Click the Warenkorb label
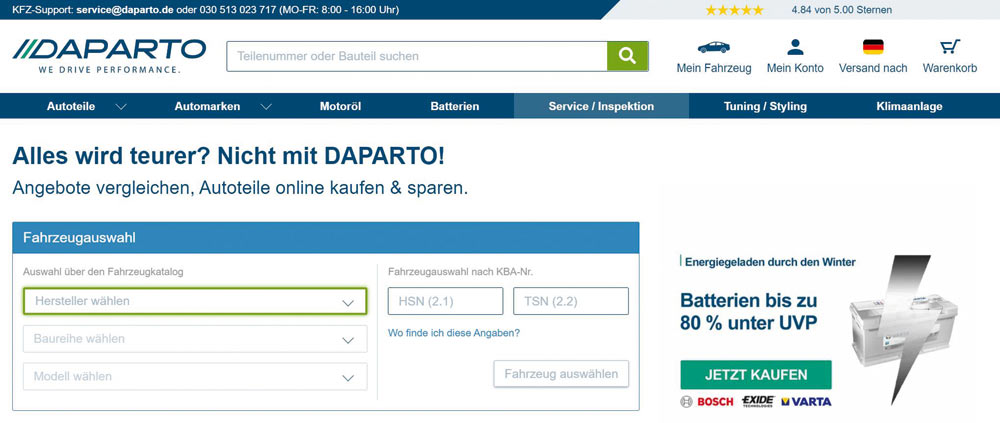Image resolution: width=1000 pixels, height=423 pixels. [x=950, y=68]
